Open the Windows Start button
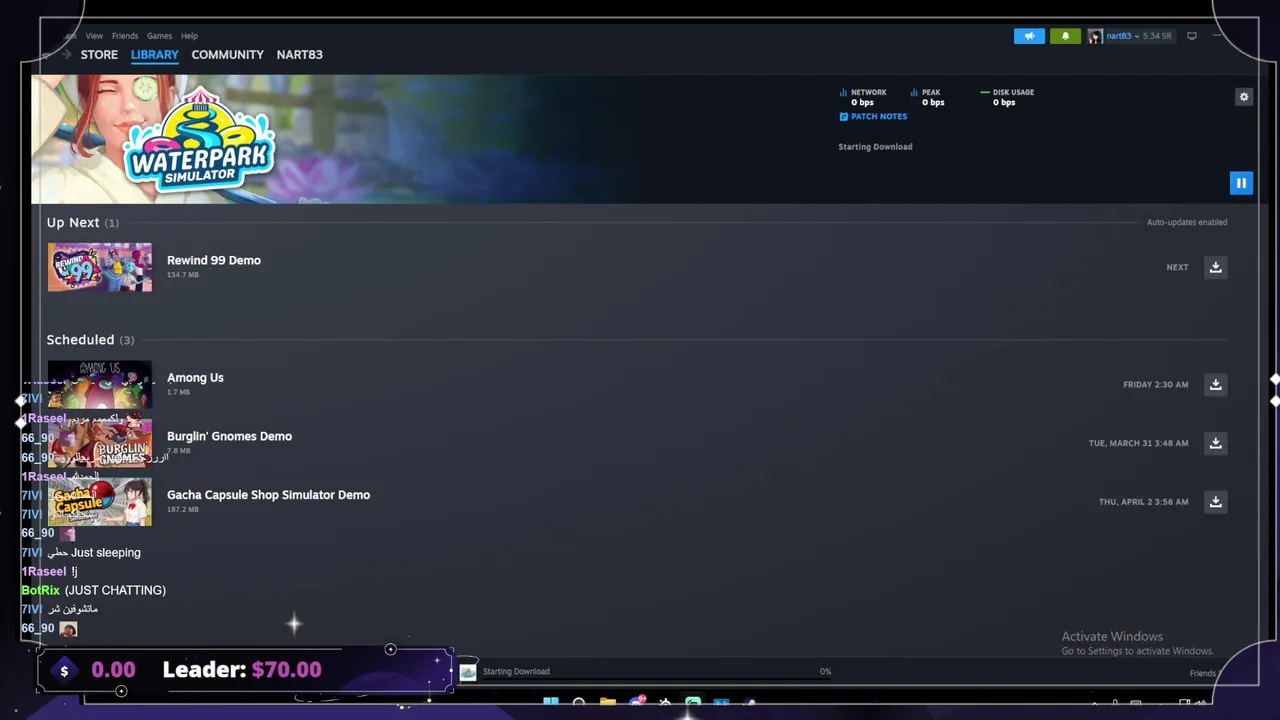Screen dimensions: 1280x720 pos(550,702)
